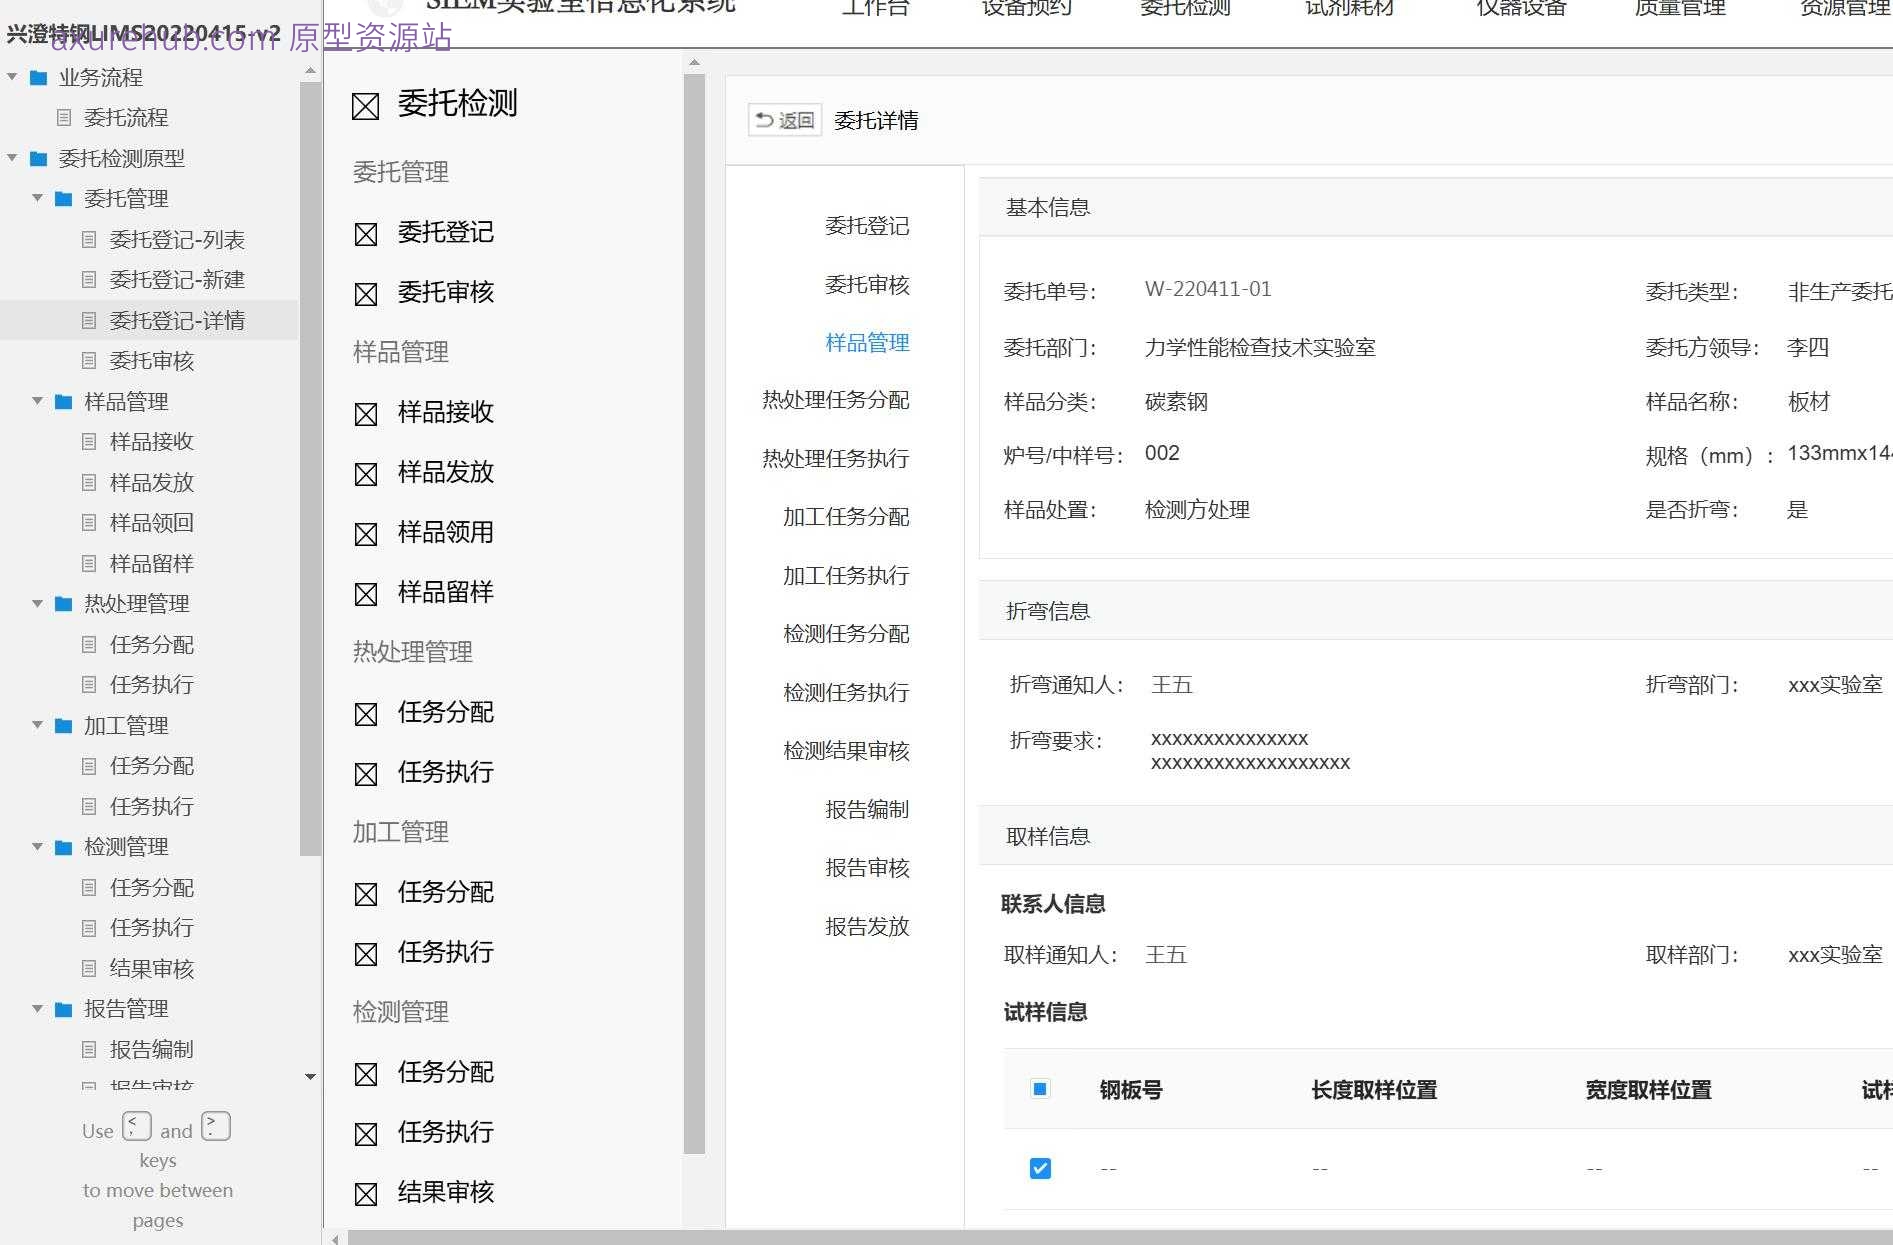Collapse the 样品管理 folder in sidebar
Screen dimensions: 1893x1245
(38, 401)
